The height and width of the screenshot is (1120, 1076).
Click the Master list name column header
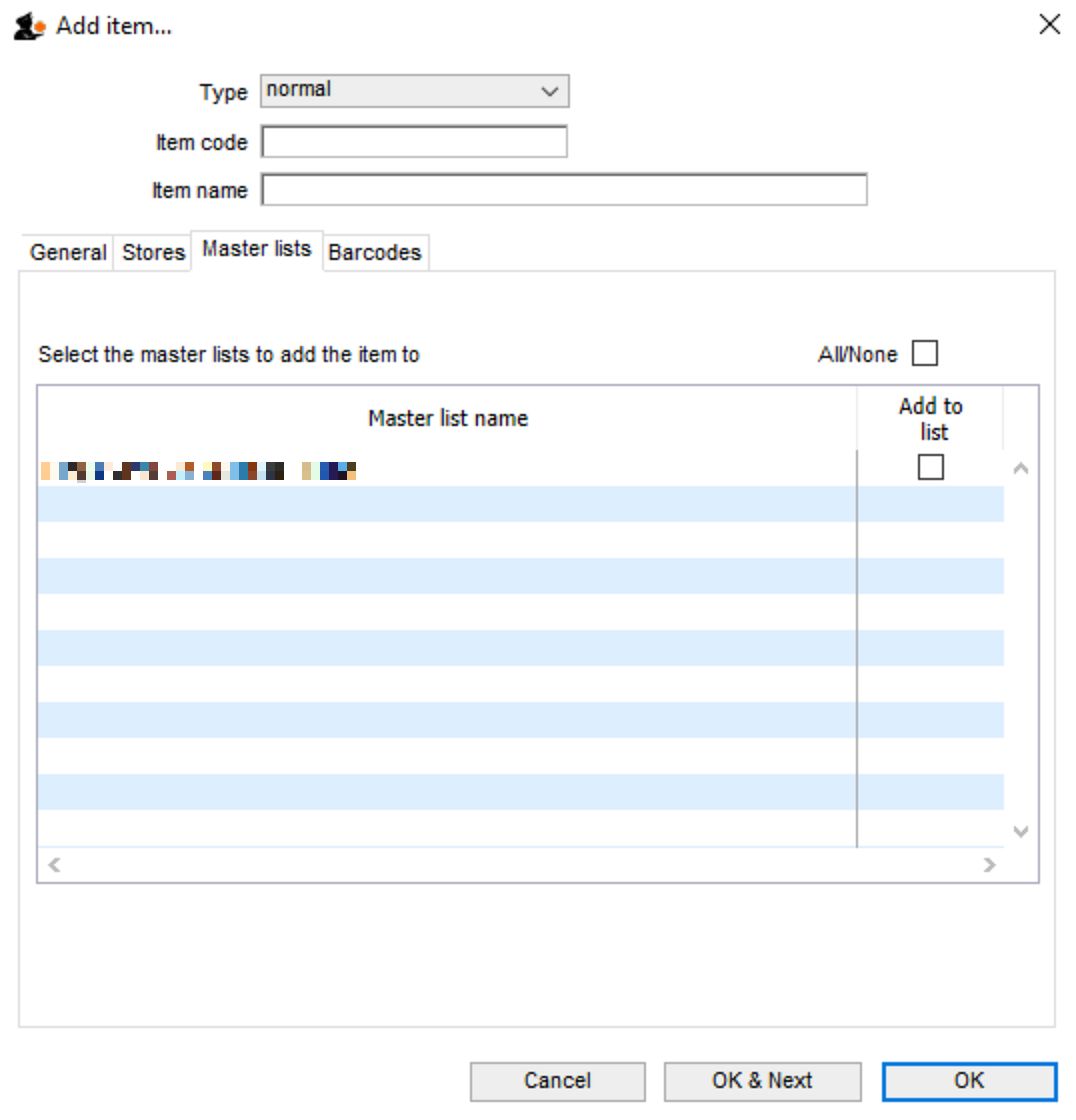447,418
